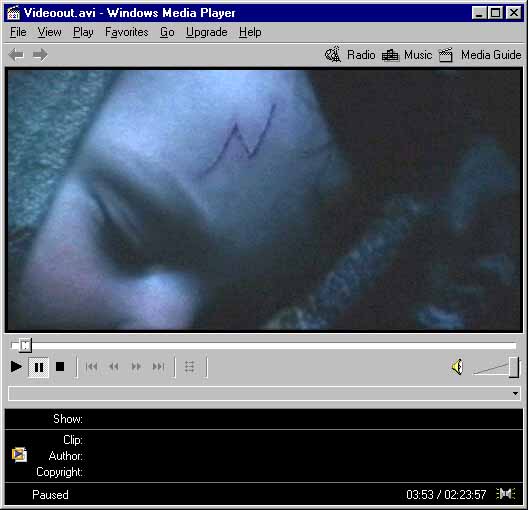This screenshot has height=510, width=528.
Task: Click the skip back (previous track) icon
Action: coord(91,366)
